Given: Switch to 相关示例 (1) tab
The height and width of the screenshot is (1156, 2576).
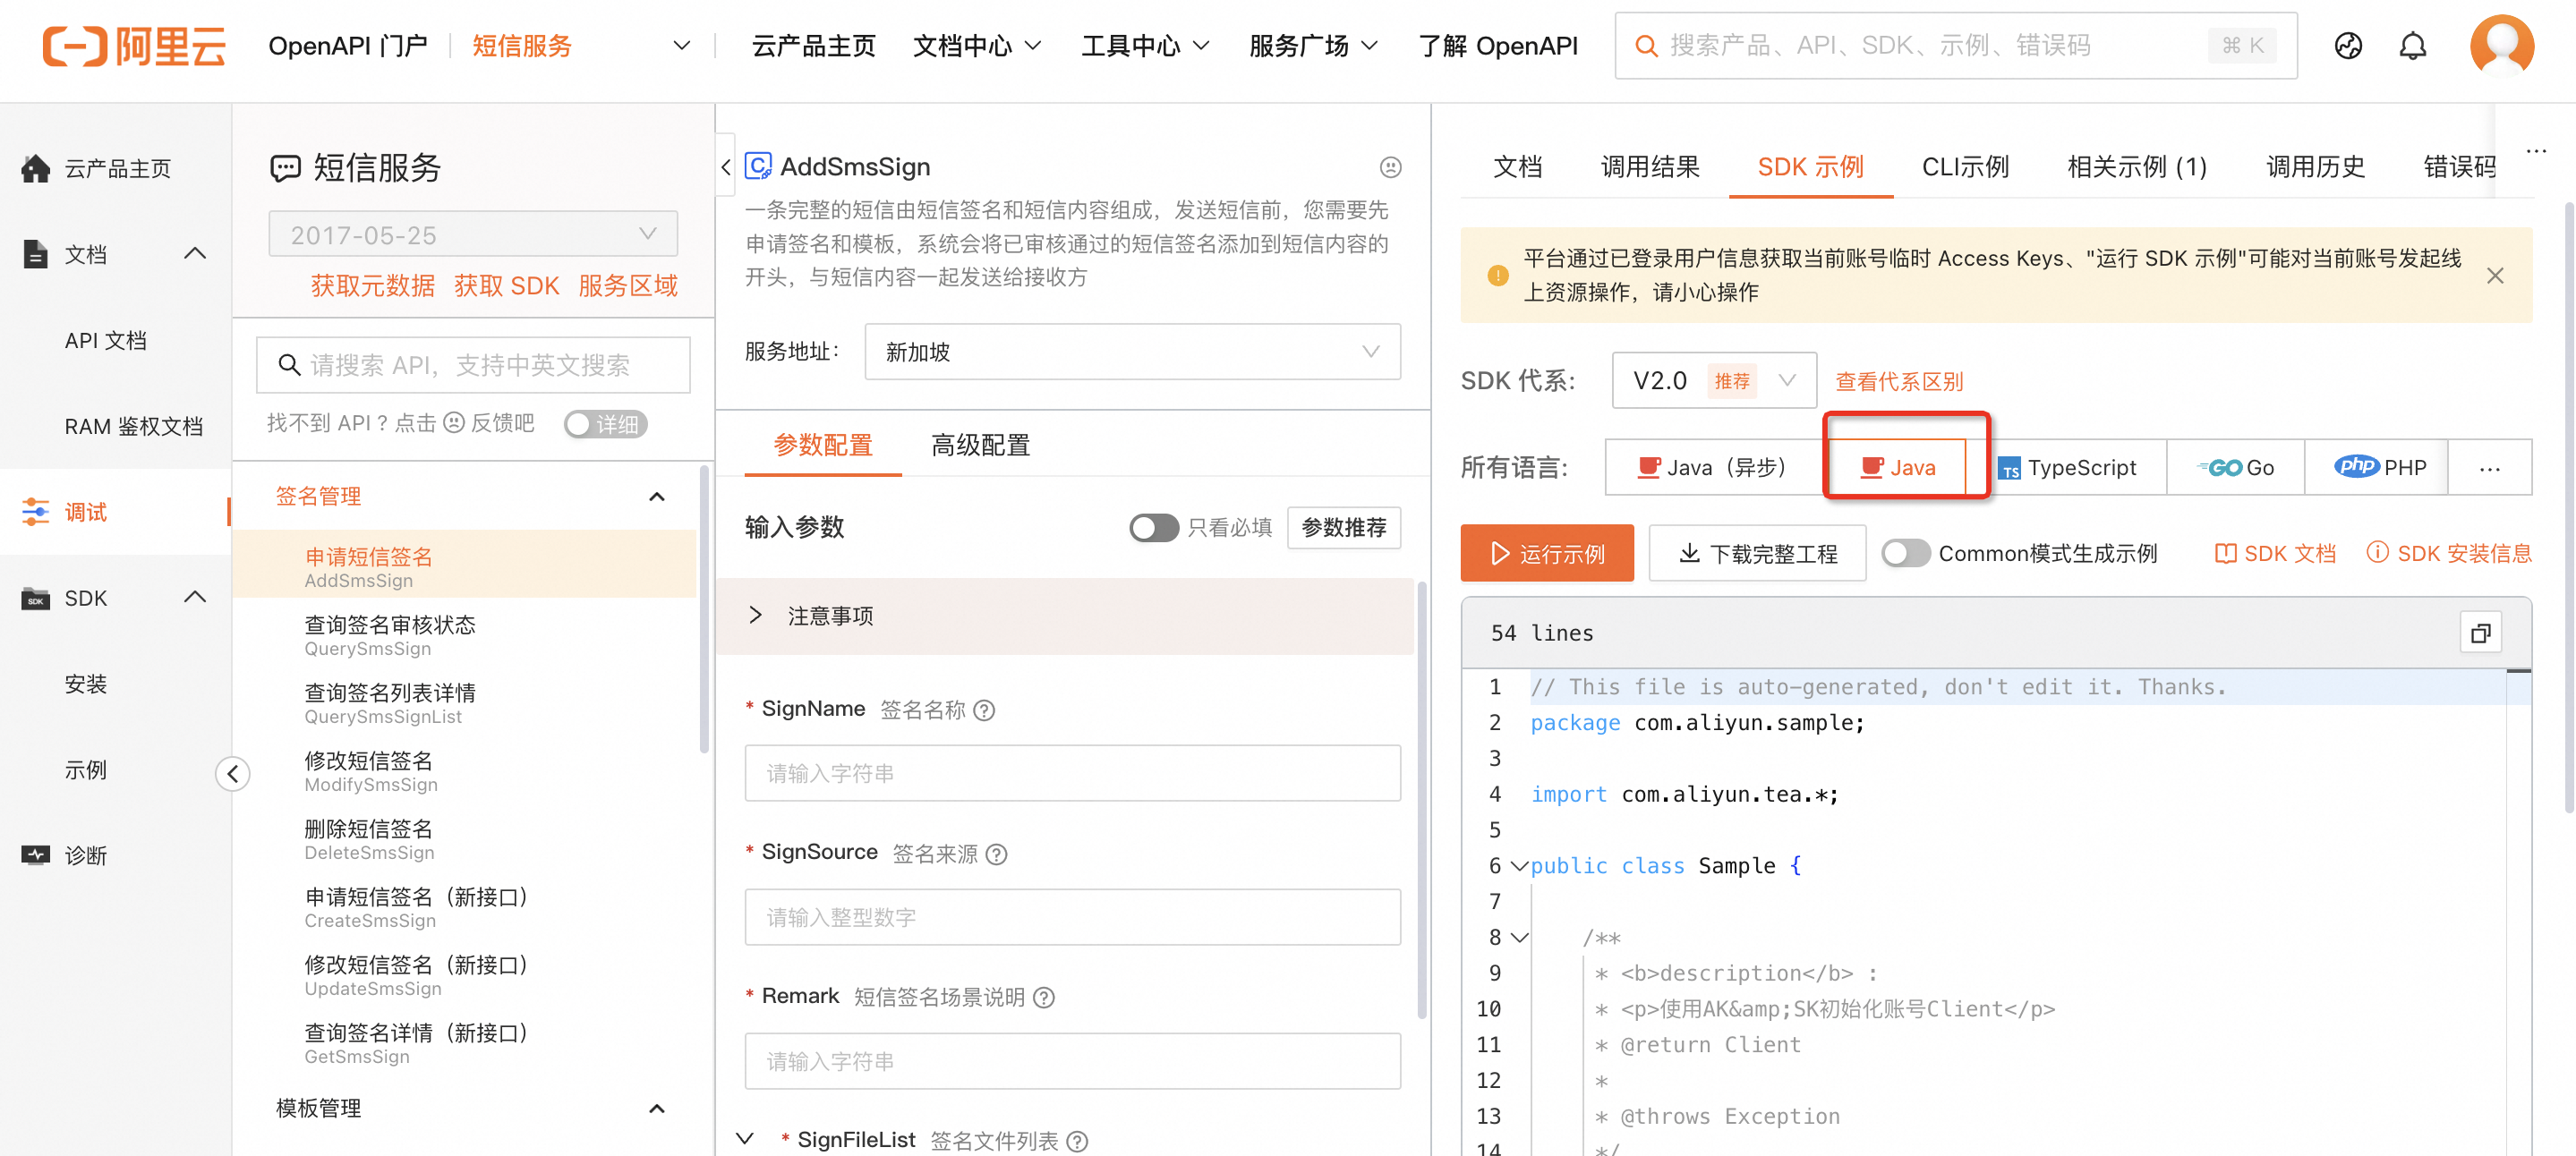Looking at the screenshot, I should click(2137, 167).
